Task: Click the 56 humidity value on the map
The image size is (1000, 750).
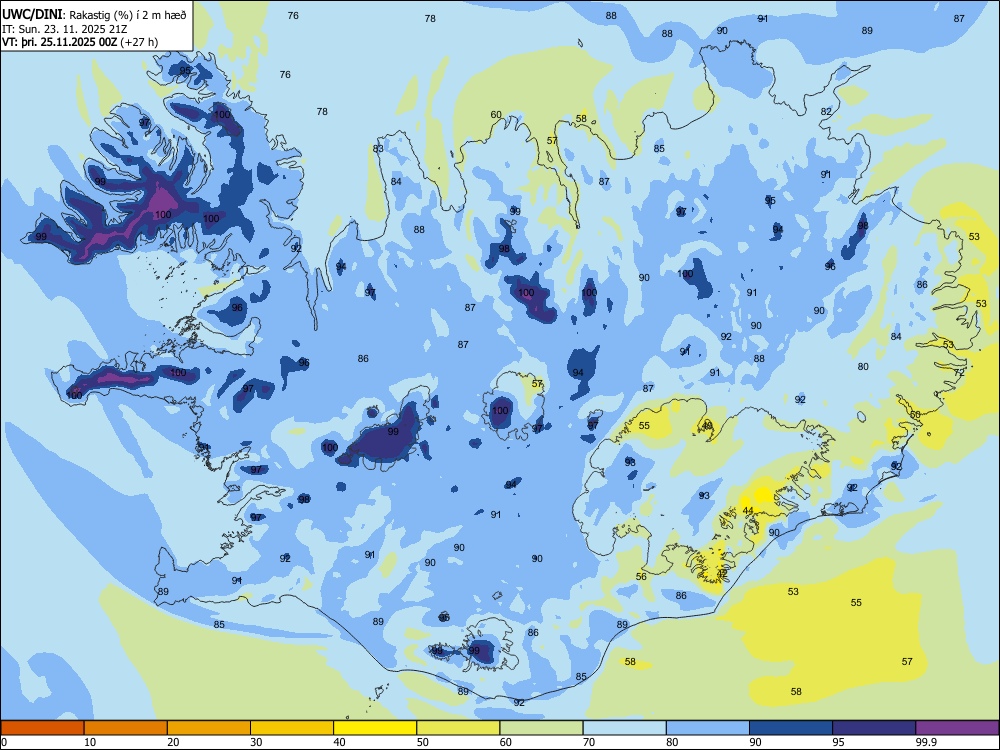Action: (x=641, y=577)
